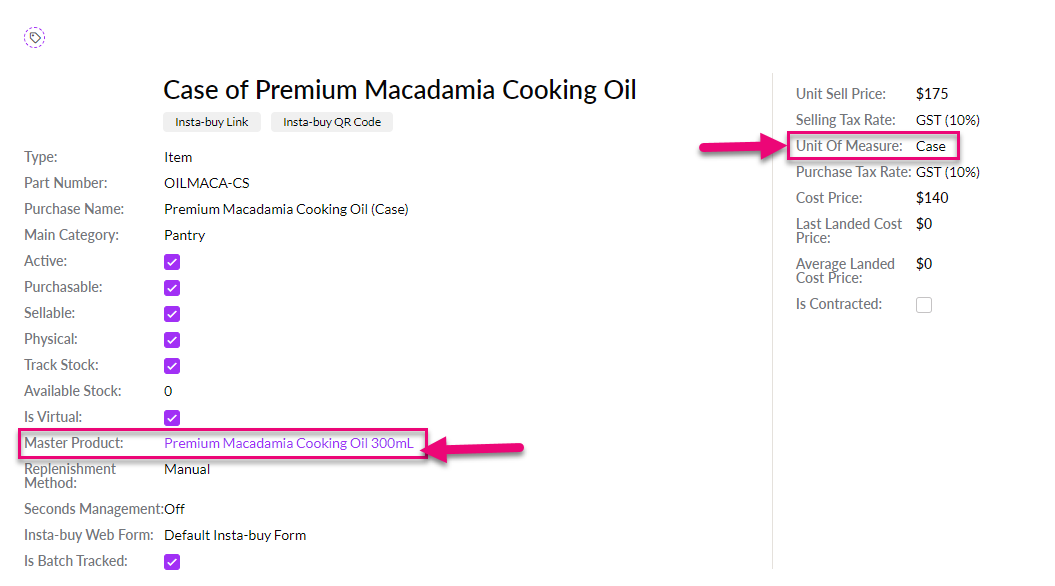Click the product tag icon

[x=35, y=38]
